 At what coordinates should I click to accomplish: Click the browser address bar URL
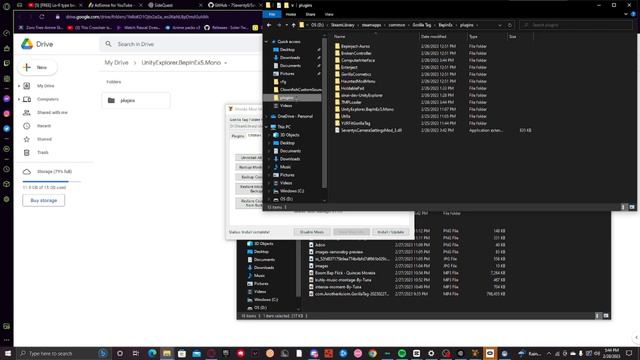pyautogui.click(x=137, y=17)
